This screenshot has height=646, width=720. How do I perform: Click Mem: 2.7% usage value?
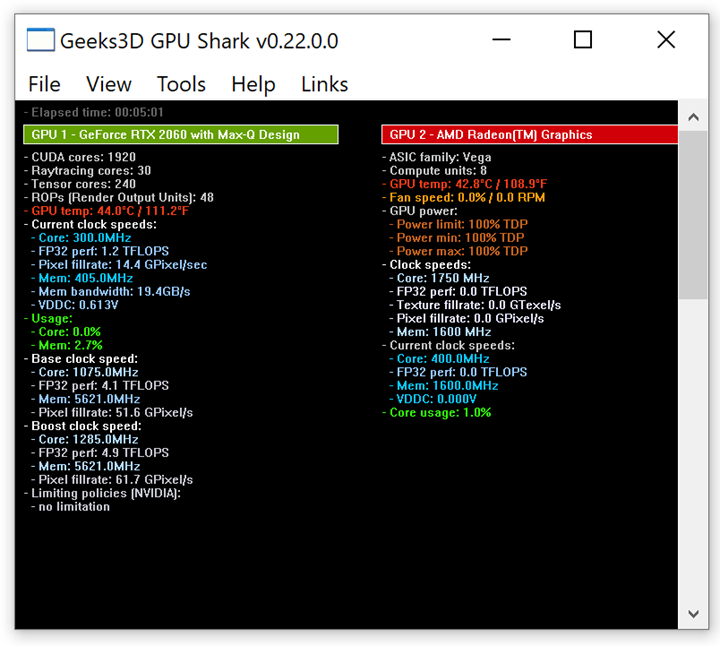[67, 345]
